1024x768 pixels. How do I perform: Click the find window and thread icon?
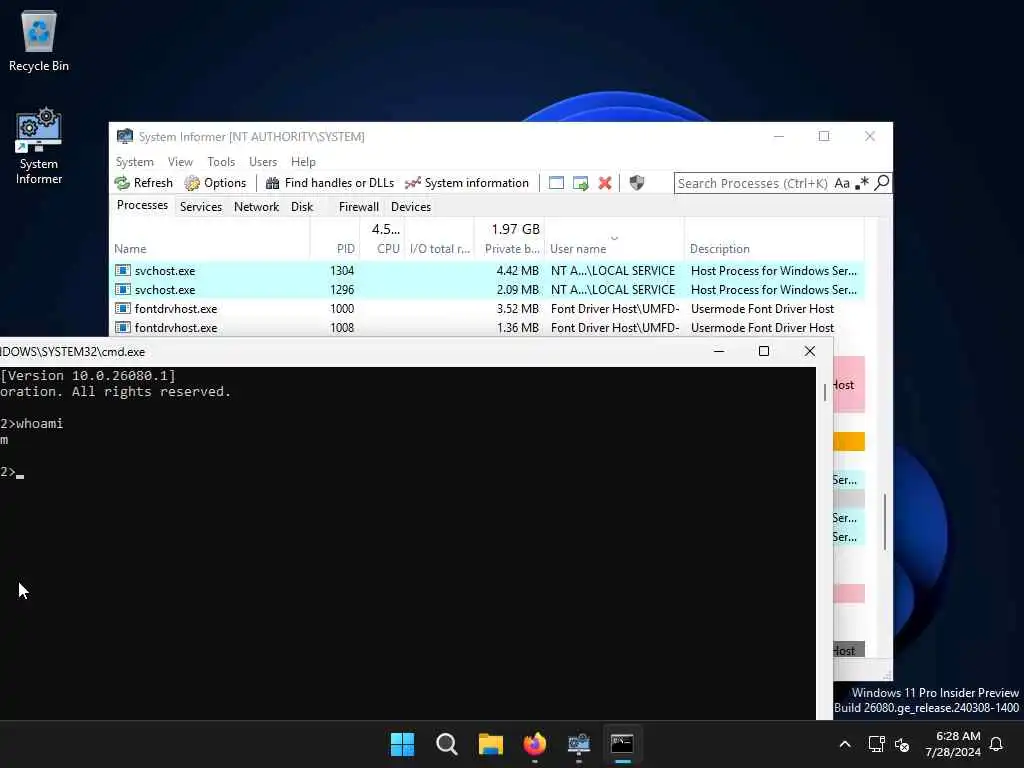(581, 183)
